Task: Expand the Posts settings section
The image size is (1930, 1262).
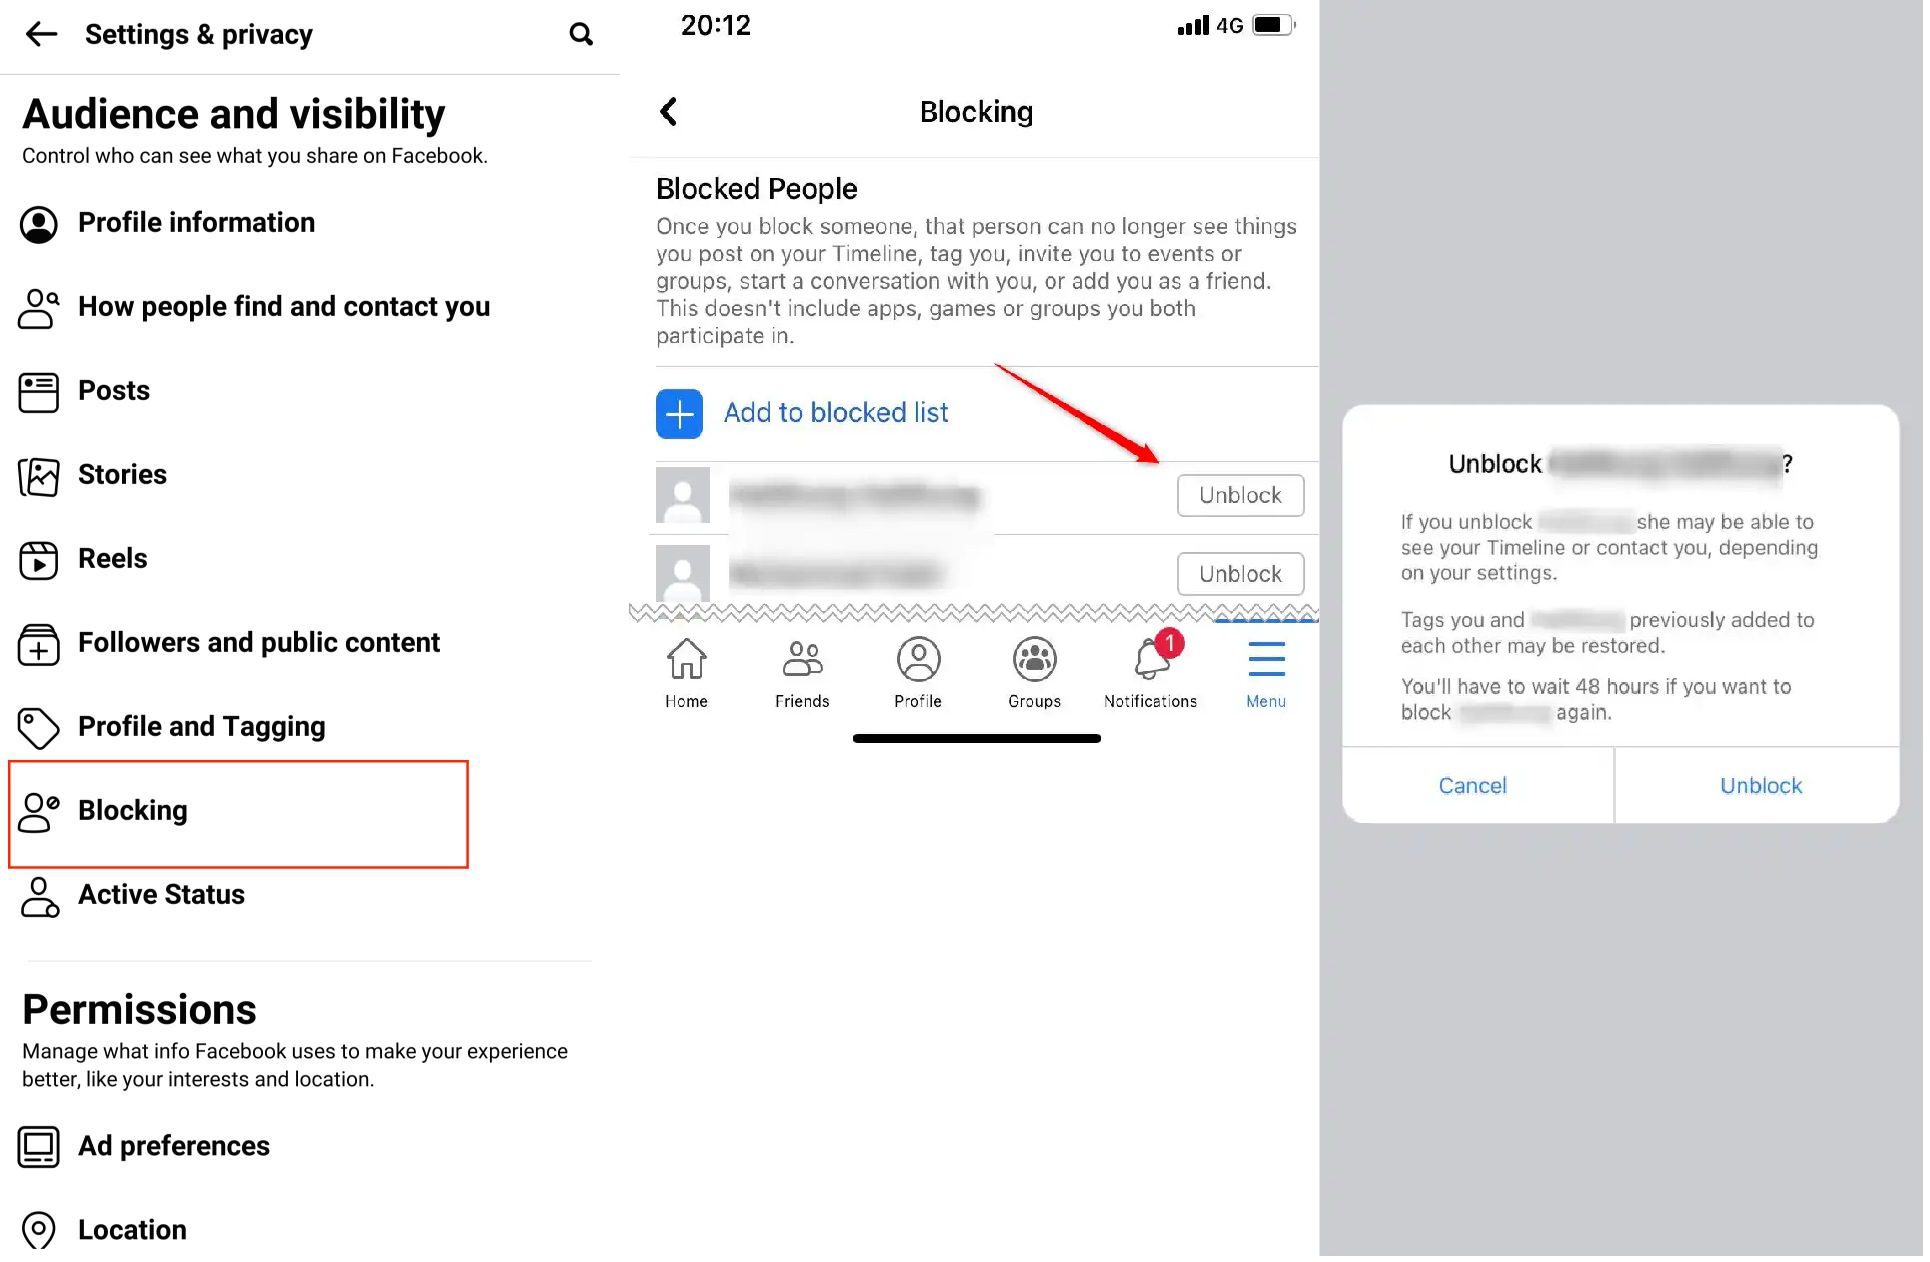Action: click(x=113, y=389)
